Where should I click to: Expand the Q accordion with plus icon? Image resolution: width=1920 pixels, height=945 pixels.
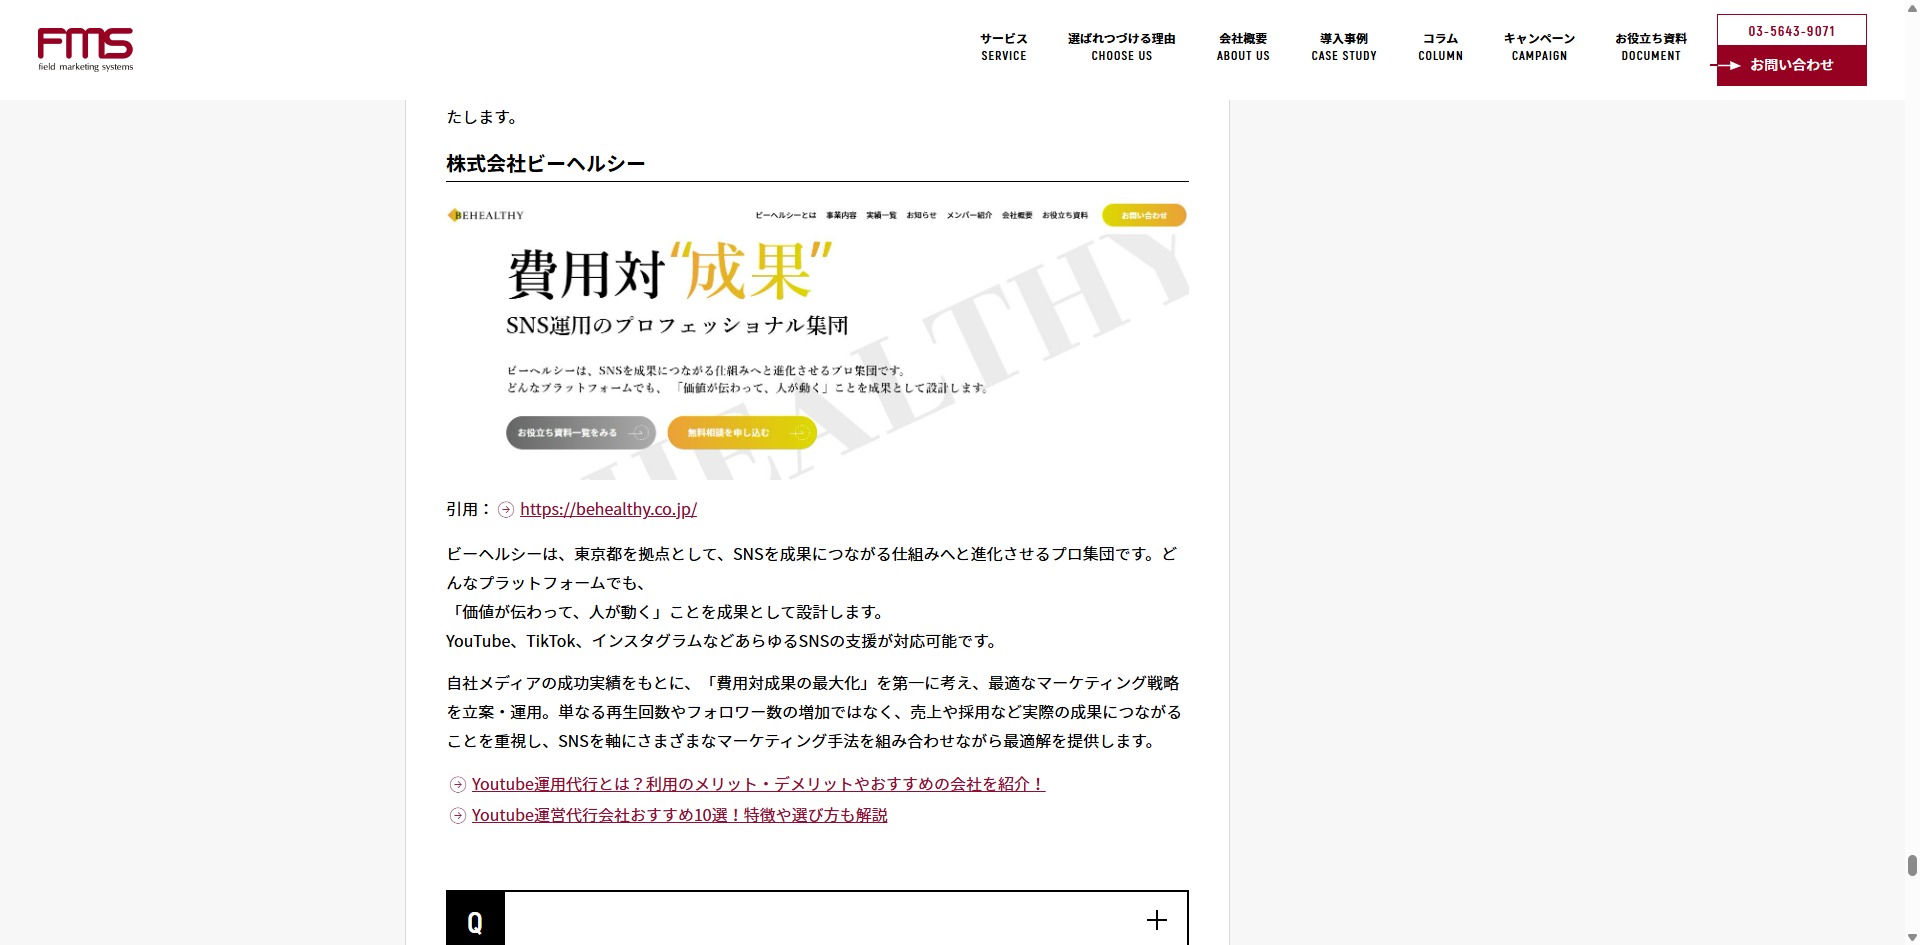[1157, 920]
